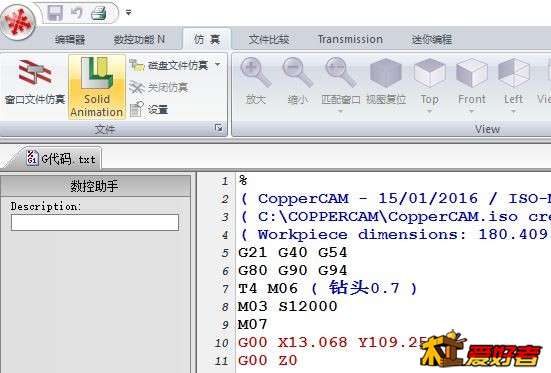
Task: Click the Description input field
Action: click(x=95, y=222)
